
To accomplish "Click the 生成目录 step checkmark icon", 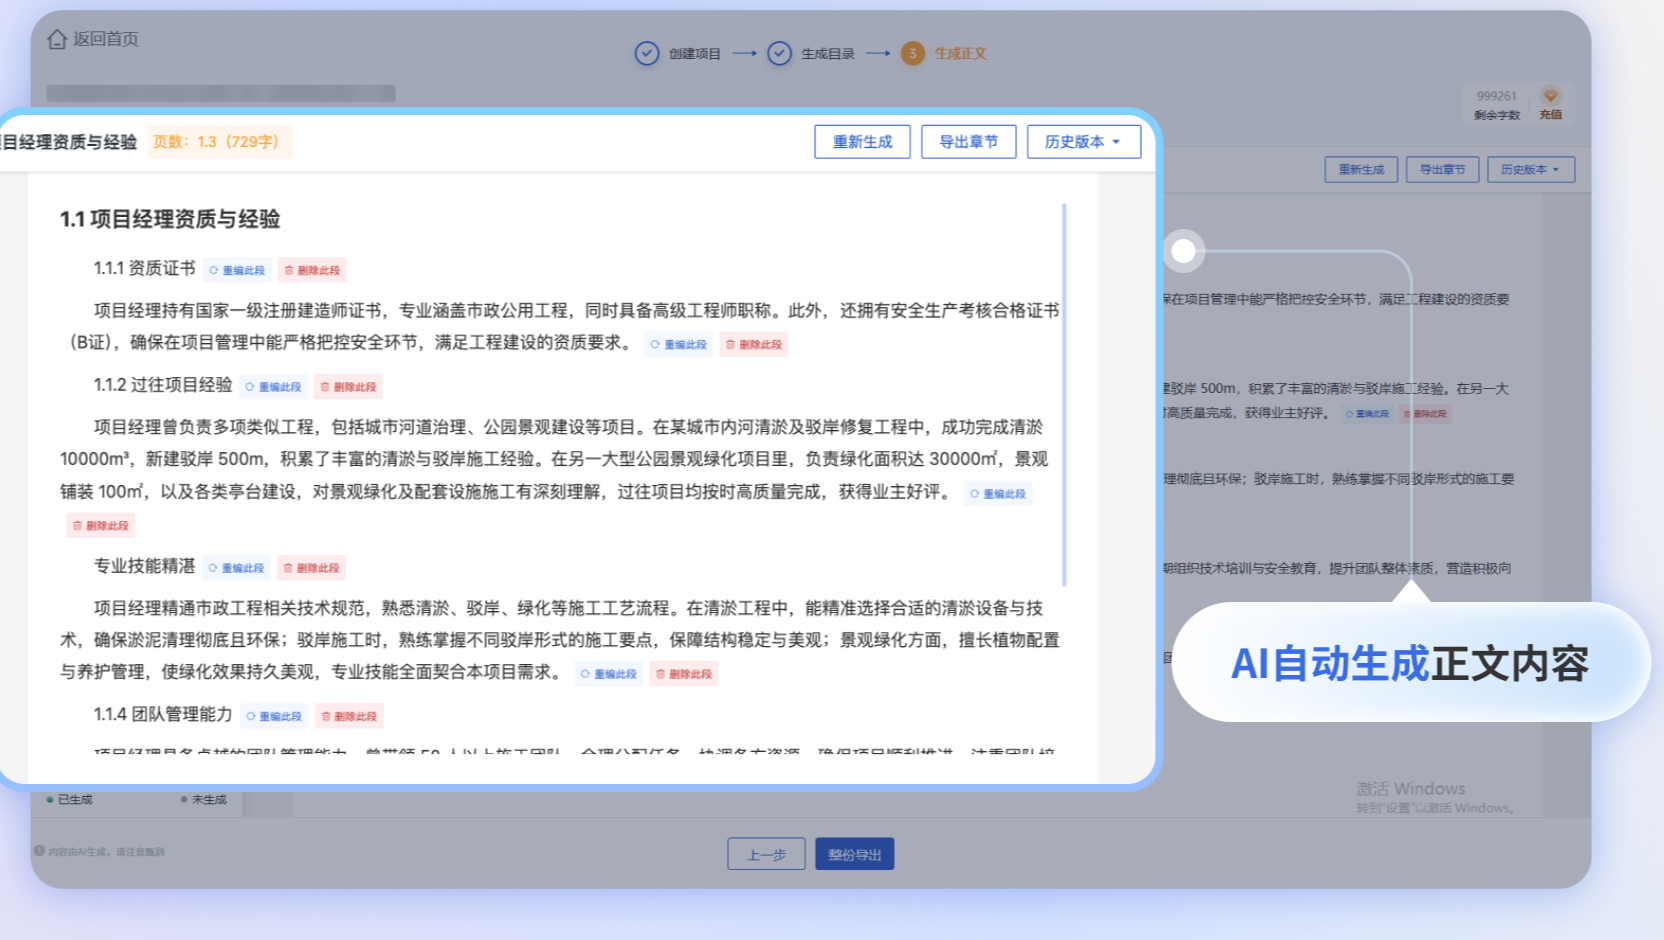I will pos(779,53).
